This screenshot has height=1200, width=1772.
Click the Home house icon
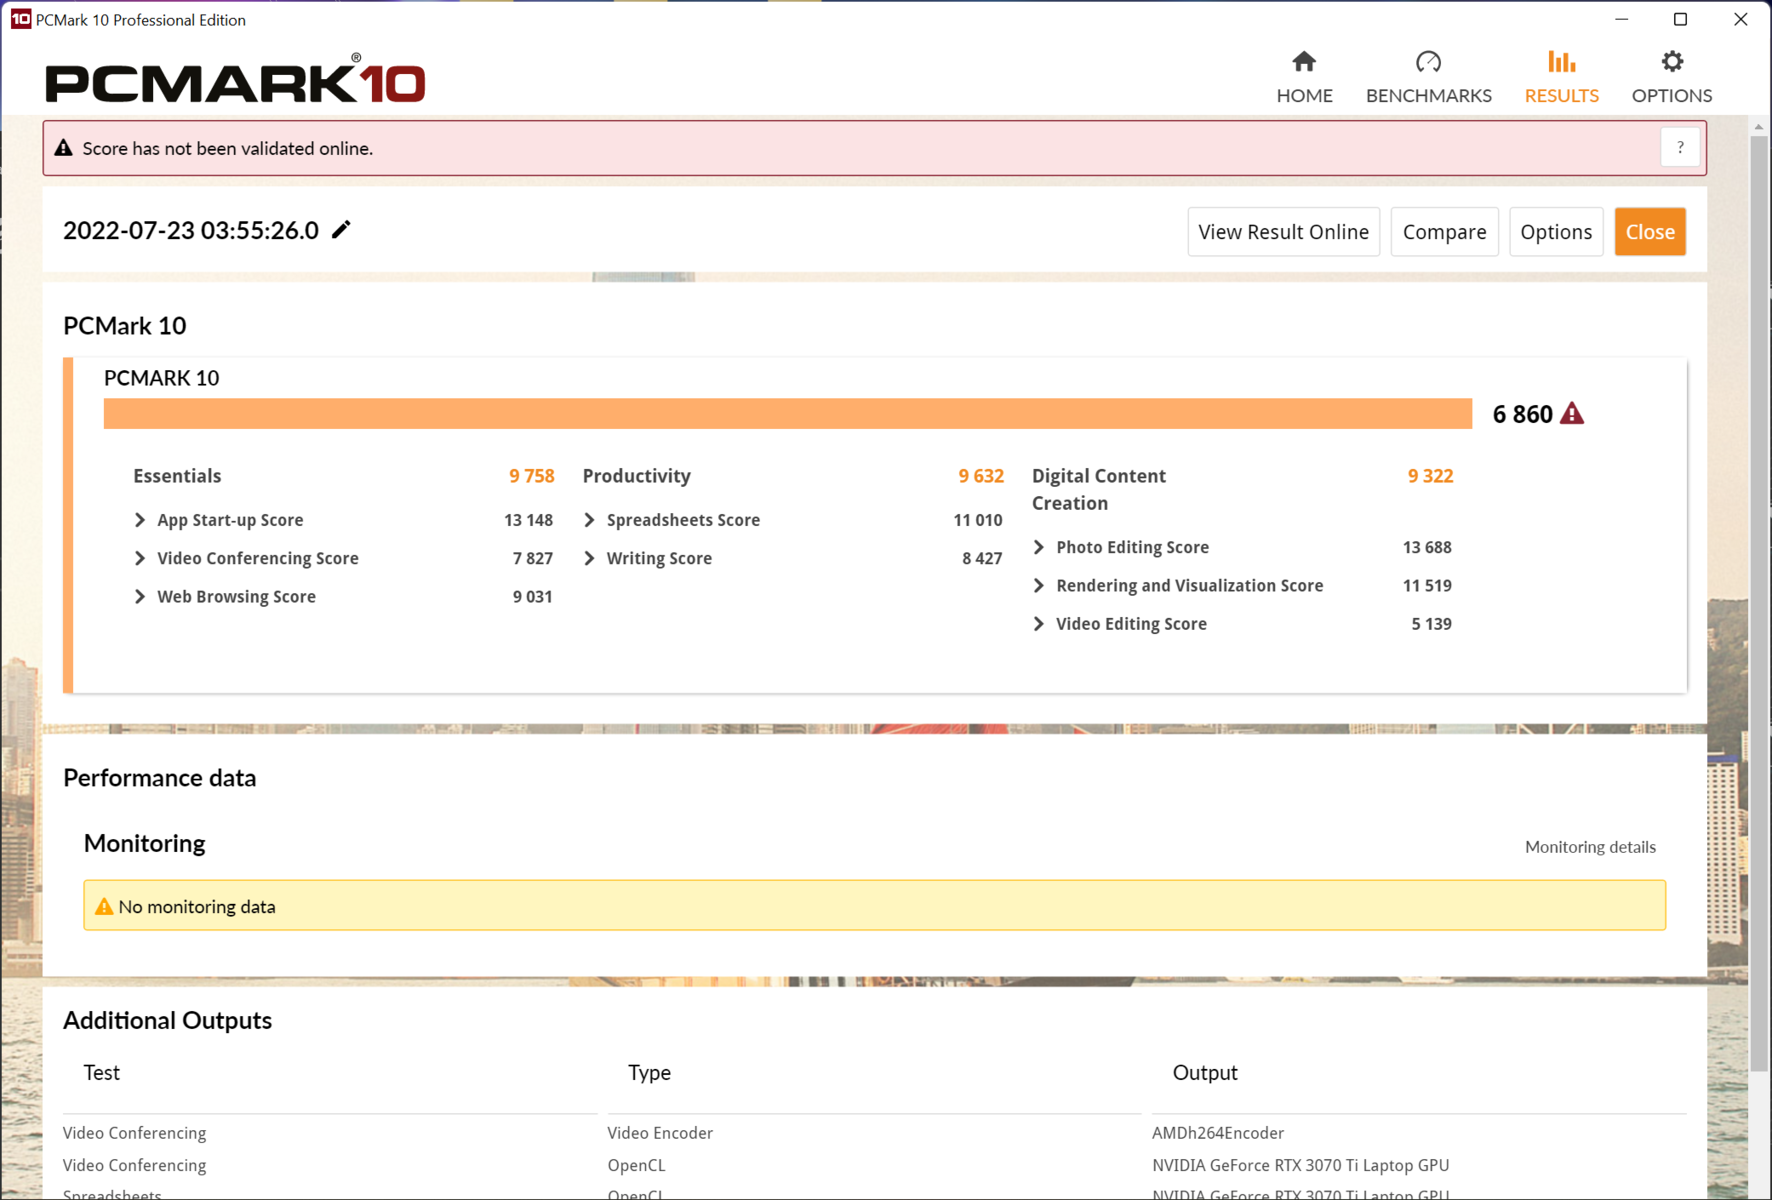tap(1303, 62)
